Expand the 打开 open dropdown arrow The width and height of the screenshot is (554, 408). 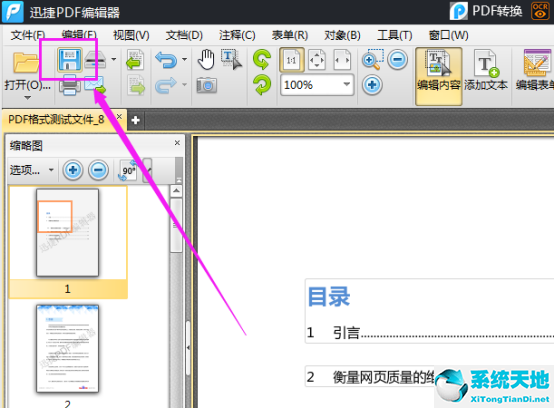28,97
